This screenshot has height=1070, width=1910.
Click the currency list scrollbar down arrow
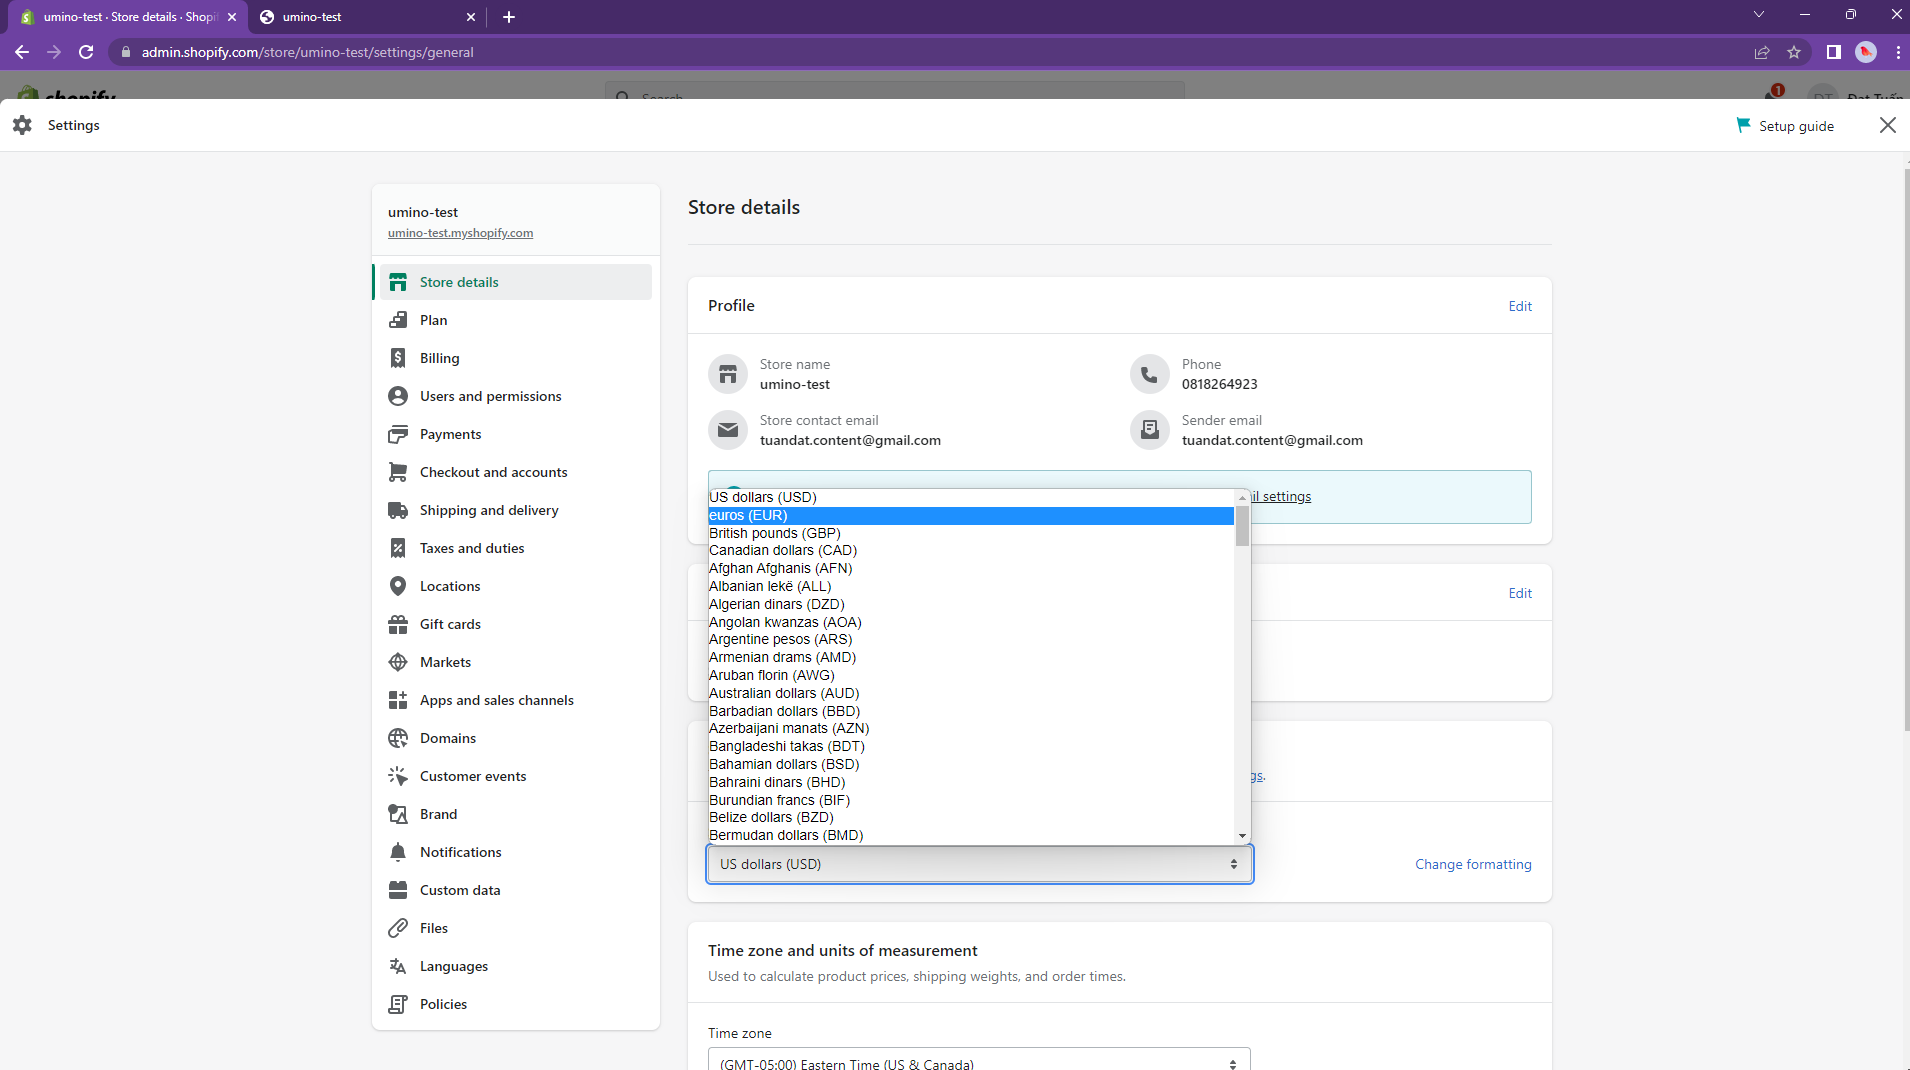1242,836
